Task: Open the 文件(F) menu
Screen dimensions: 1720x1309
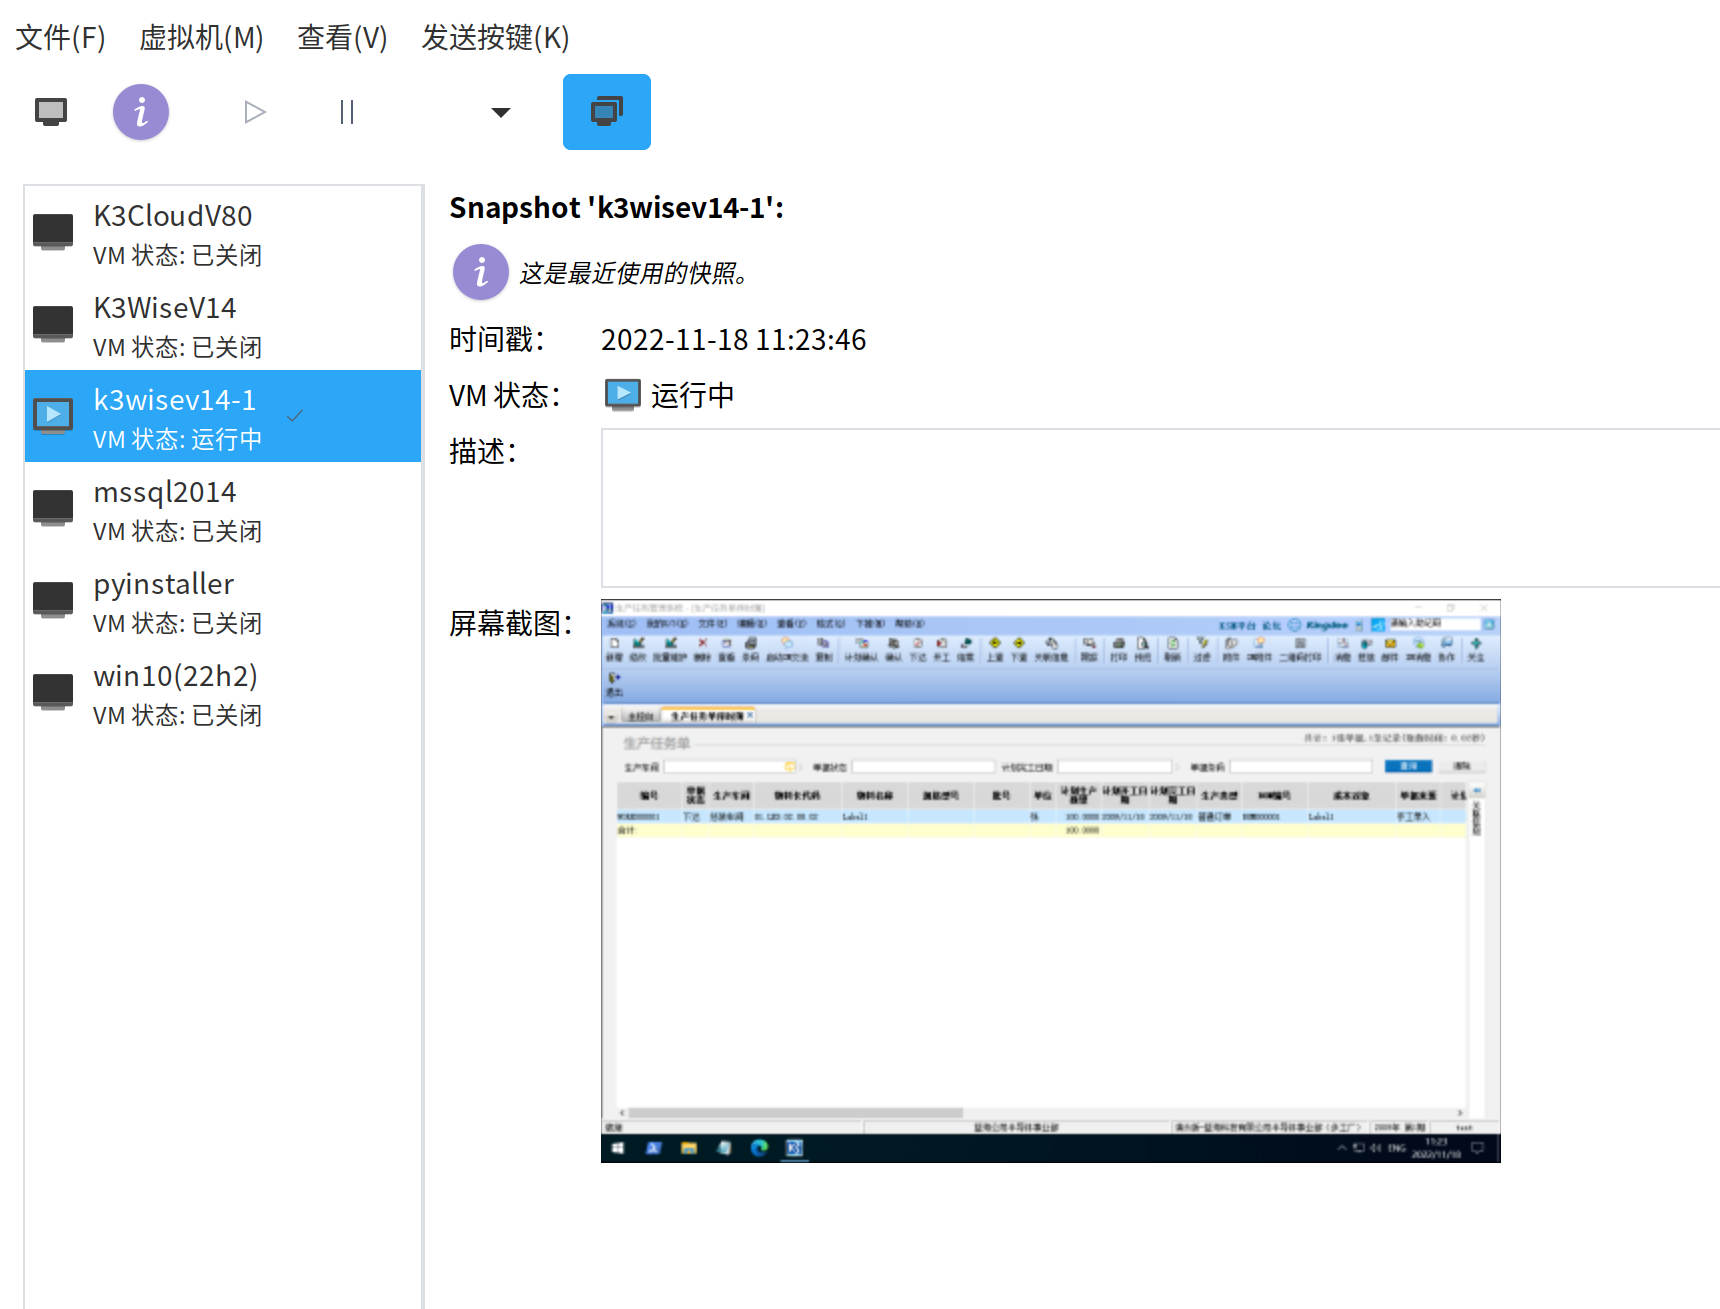Action: pyautogui.click(x=60, y=38)
